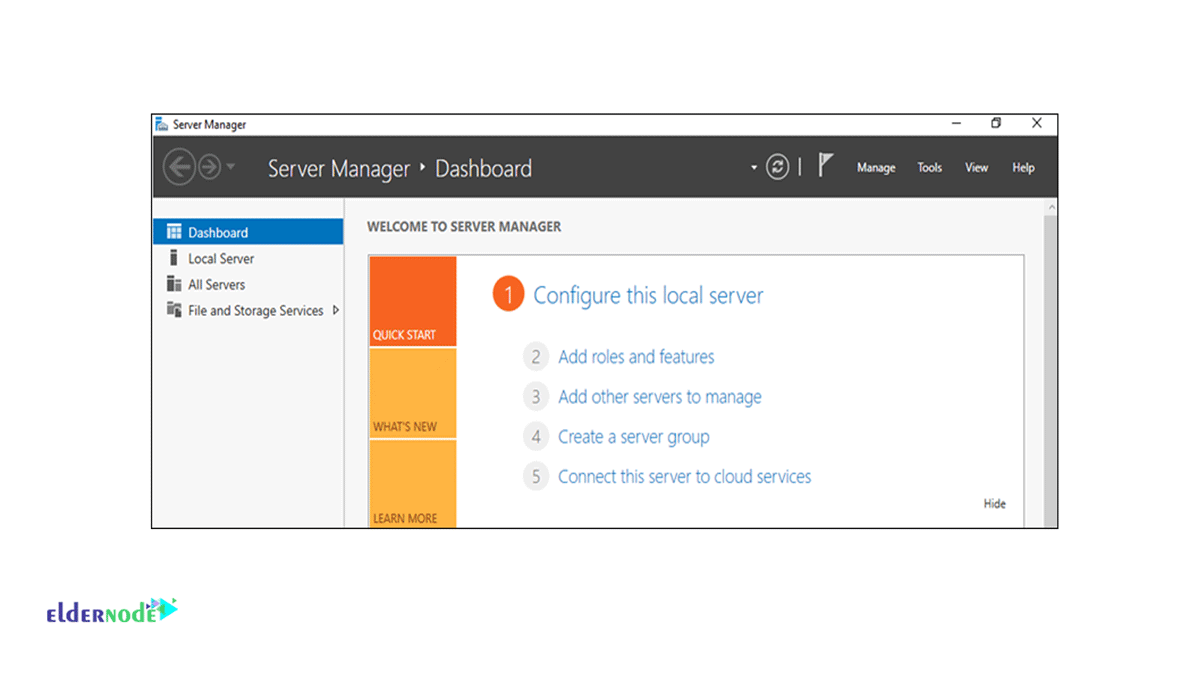The image size is (1200, 675).
Task: Open the Notifications flag icon
Action: click(x=823, y=164)
